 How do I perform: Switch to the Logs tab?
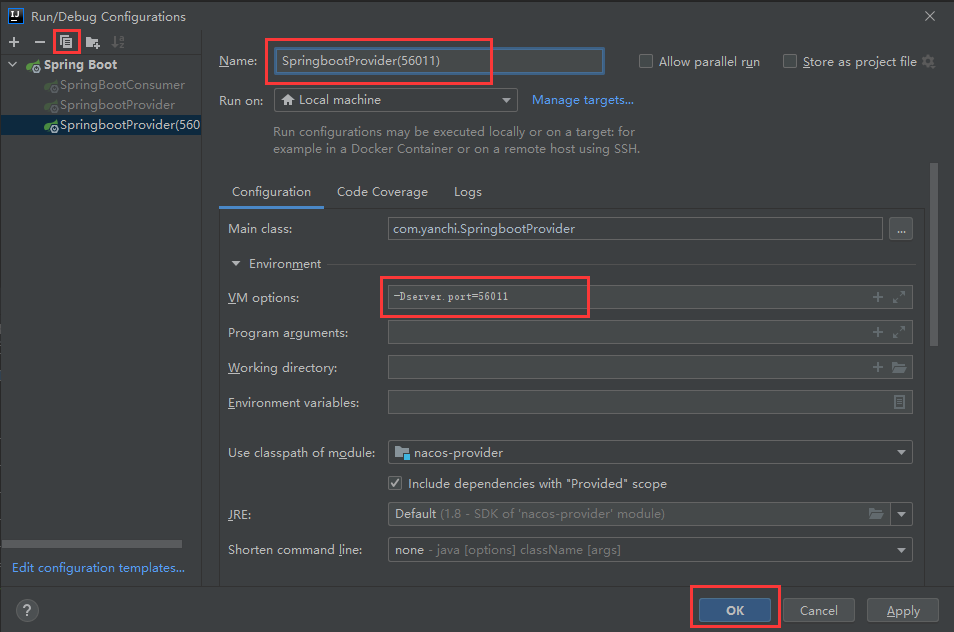tap(468, 192)
